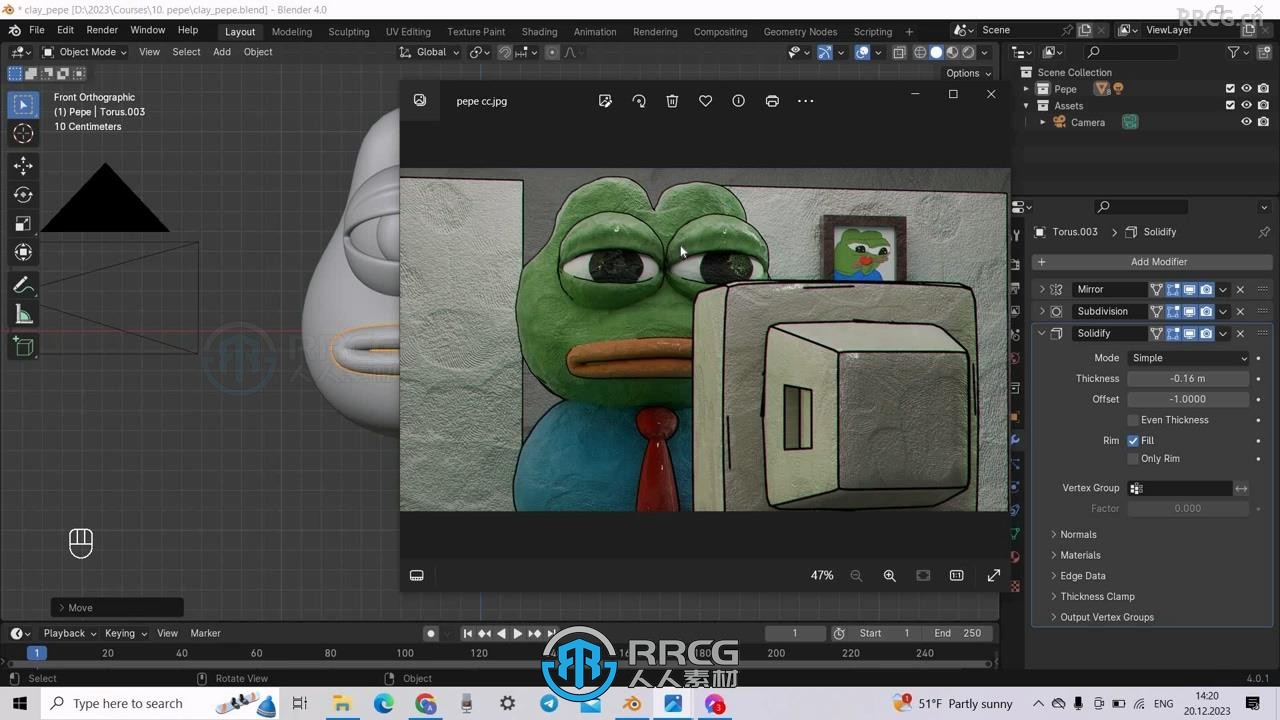Open Playback popover in timeline
1280x720 pixels.
(x=69, y=633)
